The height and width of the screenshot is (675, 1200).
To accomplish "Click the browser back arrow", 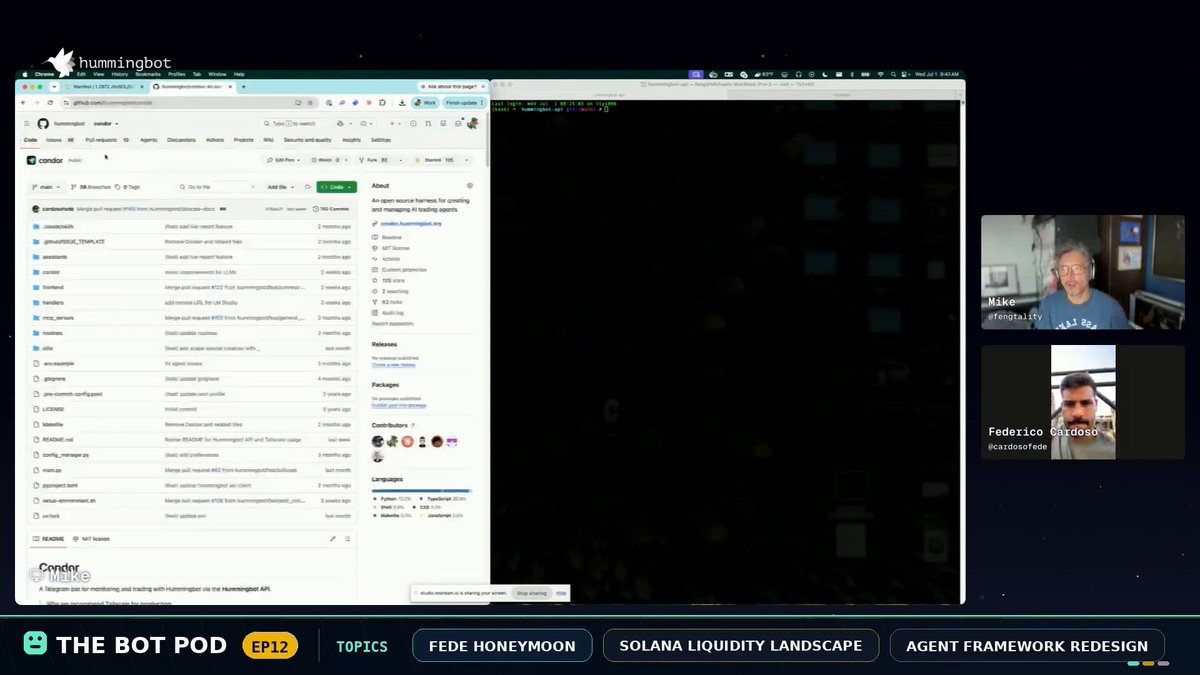I will pyautogui.click(x=24, y=102).
